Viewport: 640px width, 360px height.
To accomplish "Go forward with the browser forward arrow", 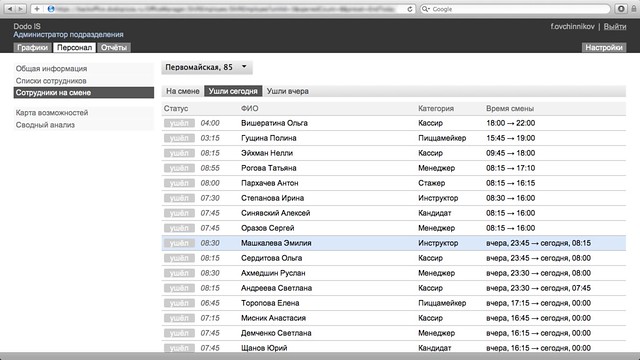I will pyautogui.click(x=20, y=9).
